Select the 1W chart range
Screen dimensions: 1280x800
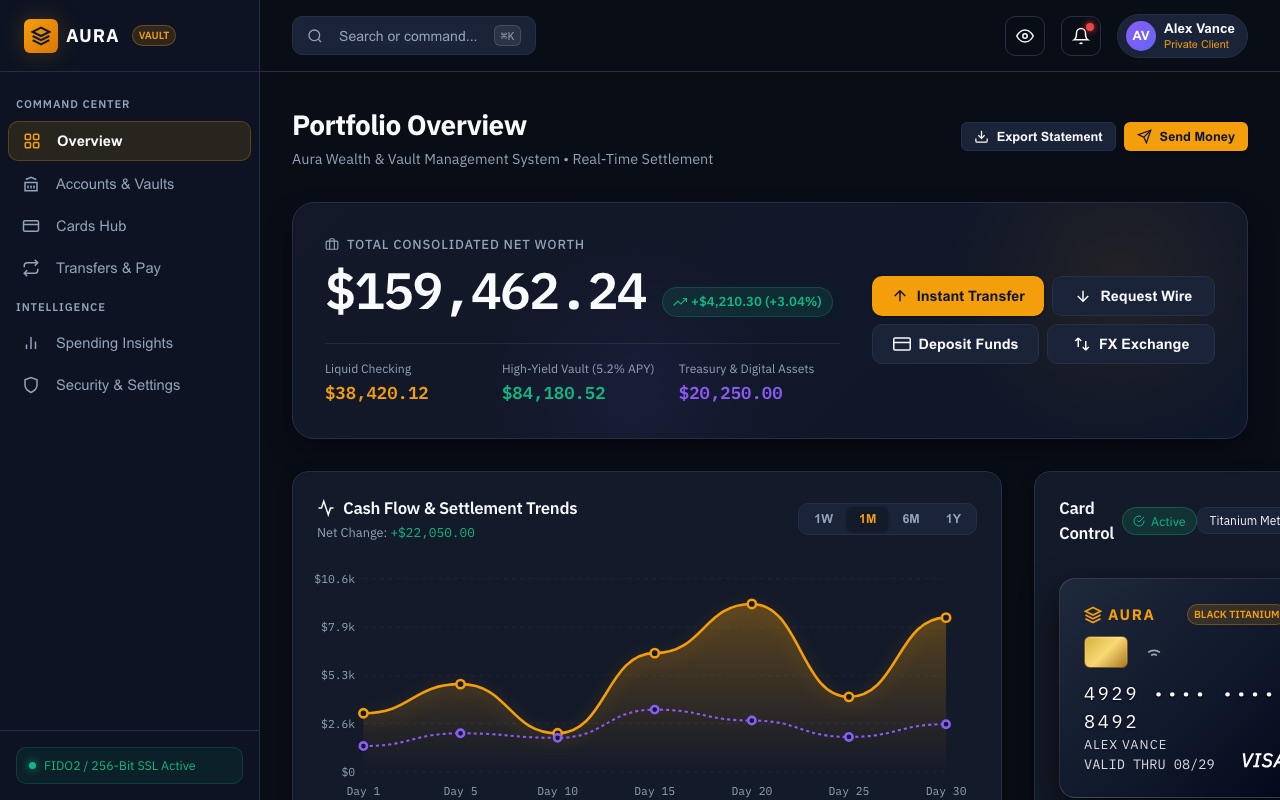(x=824, y=519)
